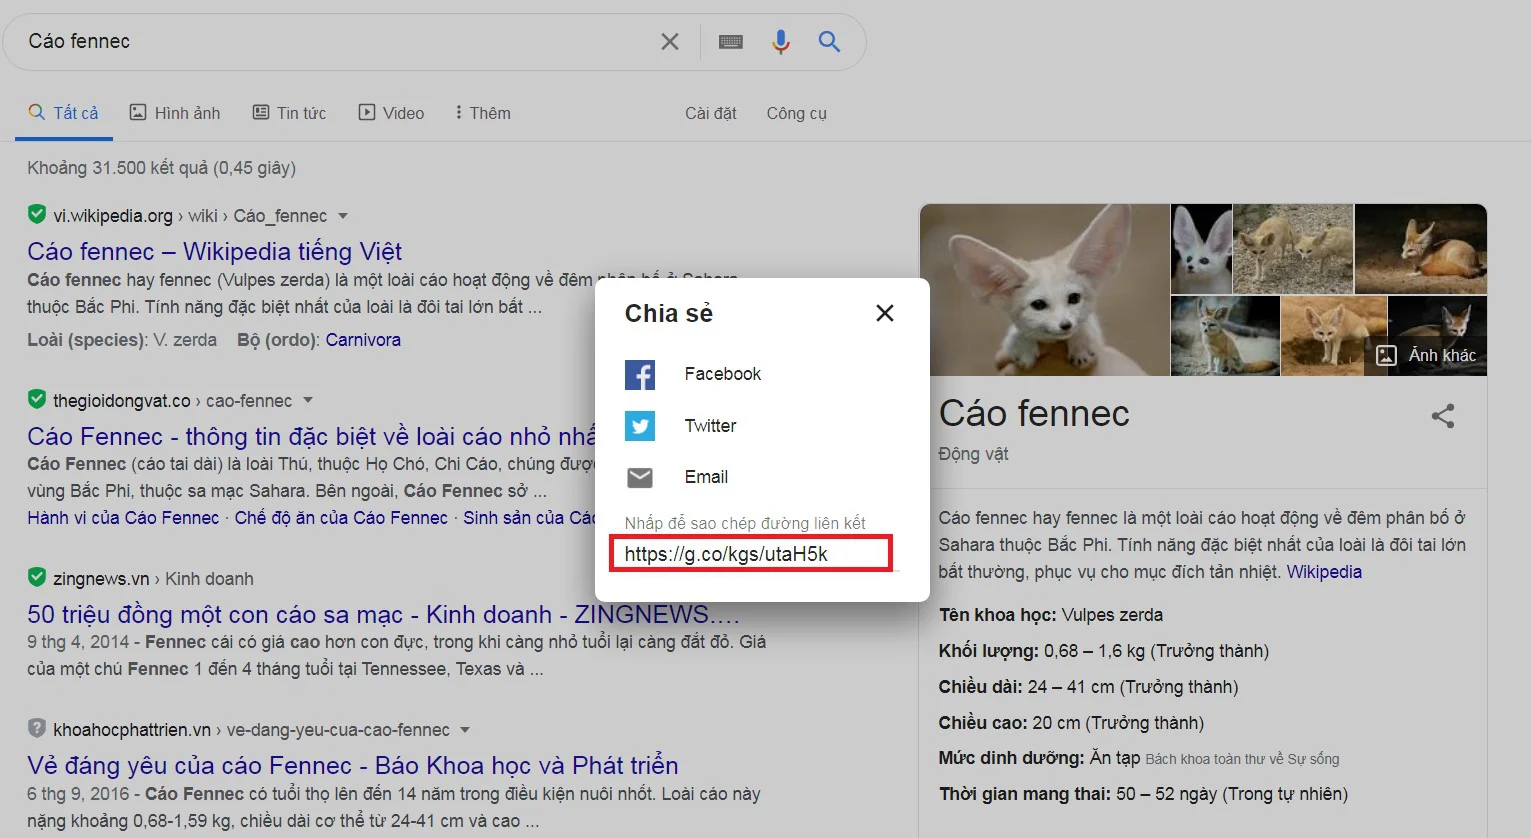Open Email sharing from the Chia sẻ dialog
This screenshot has width=1531, height=838.
(640, 477)
